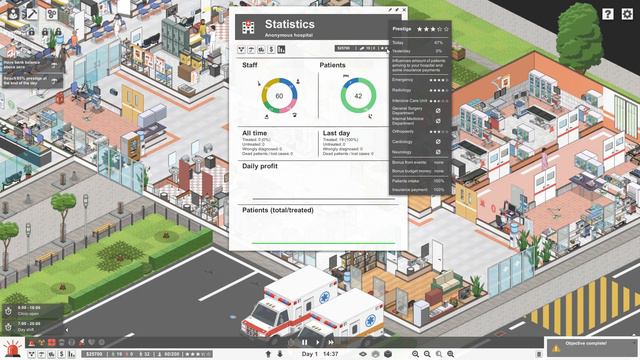Screen dimensions: 640x360
Task: Click the Daily profit chart heading
Action: pos(260,166)
